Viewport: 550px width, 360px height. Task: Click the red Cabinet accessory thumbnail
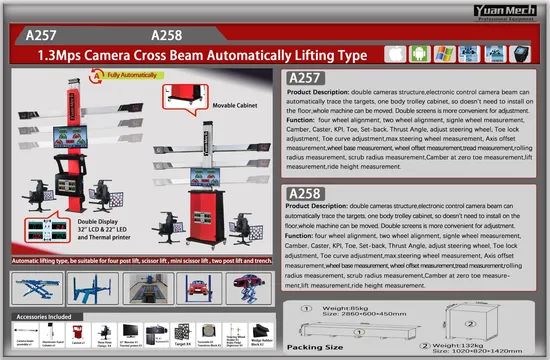(78, 335)
